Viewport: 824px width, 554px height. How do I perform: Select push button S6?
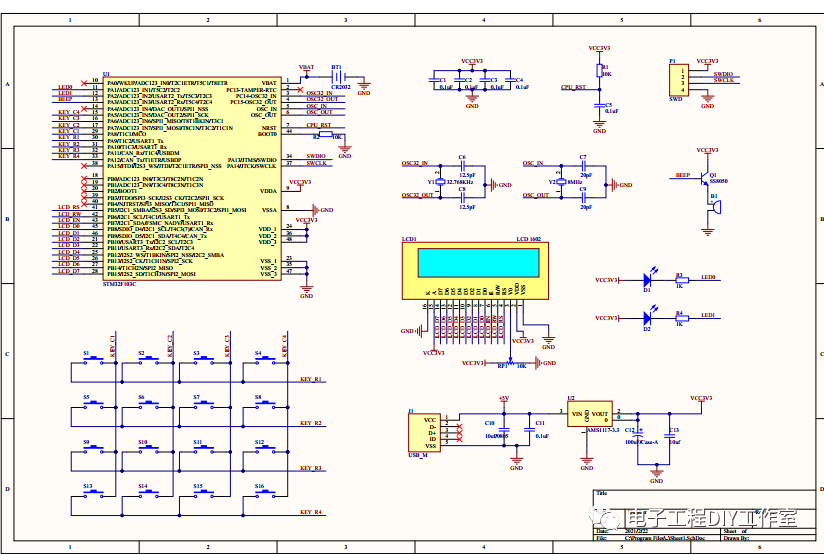click(149, 403)
